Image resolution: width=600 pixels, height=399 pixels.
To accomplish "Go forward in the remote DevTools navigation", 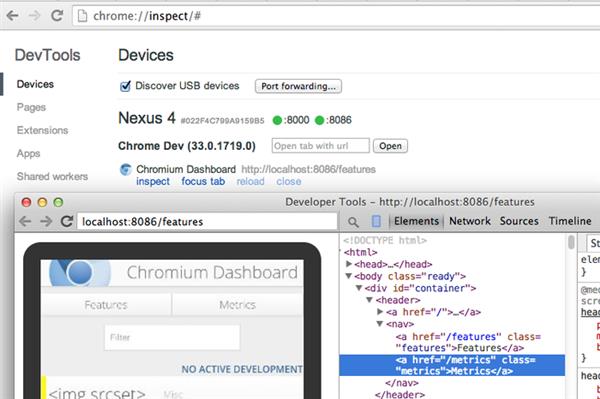I will tap(46, 221).
